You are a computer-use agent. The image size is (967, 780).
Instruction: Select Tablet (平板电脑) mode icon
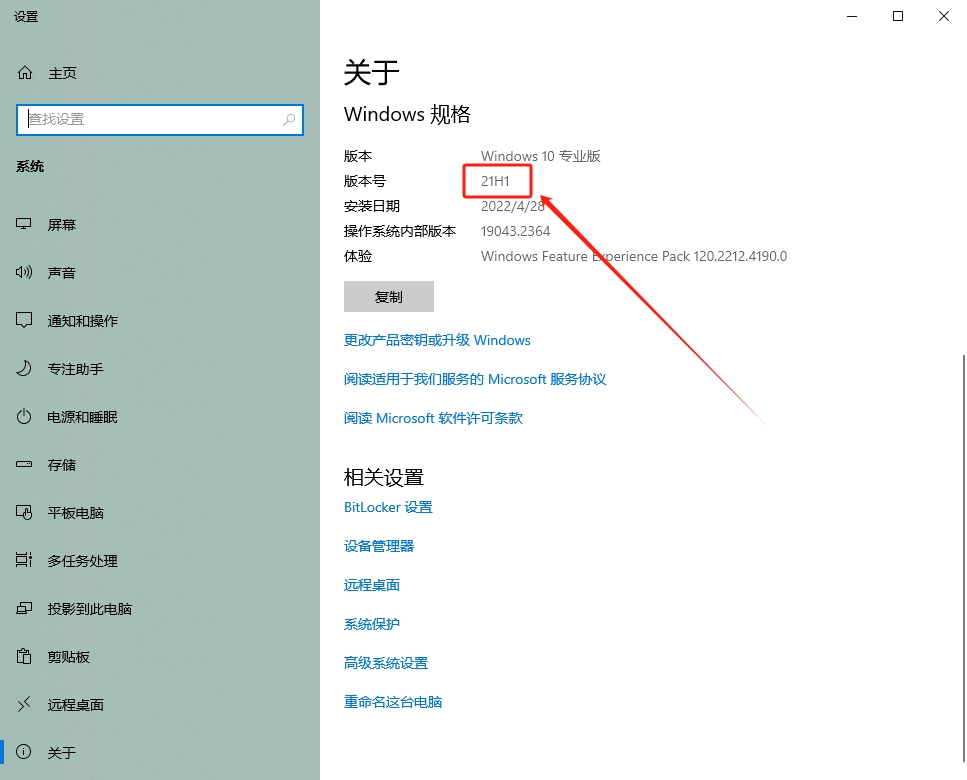coord(25,513)
